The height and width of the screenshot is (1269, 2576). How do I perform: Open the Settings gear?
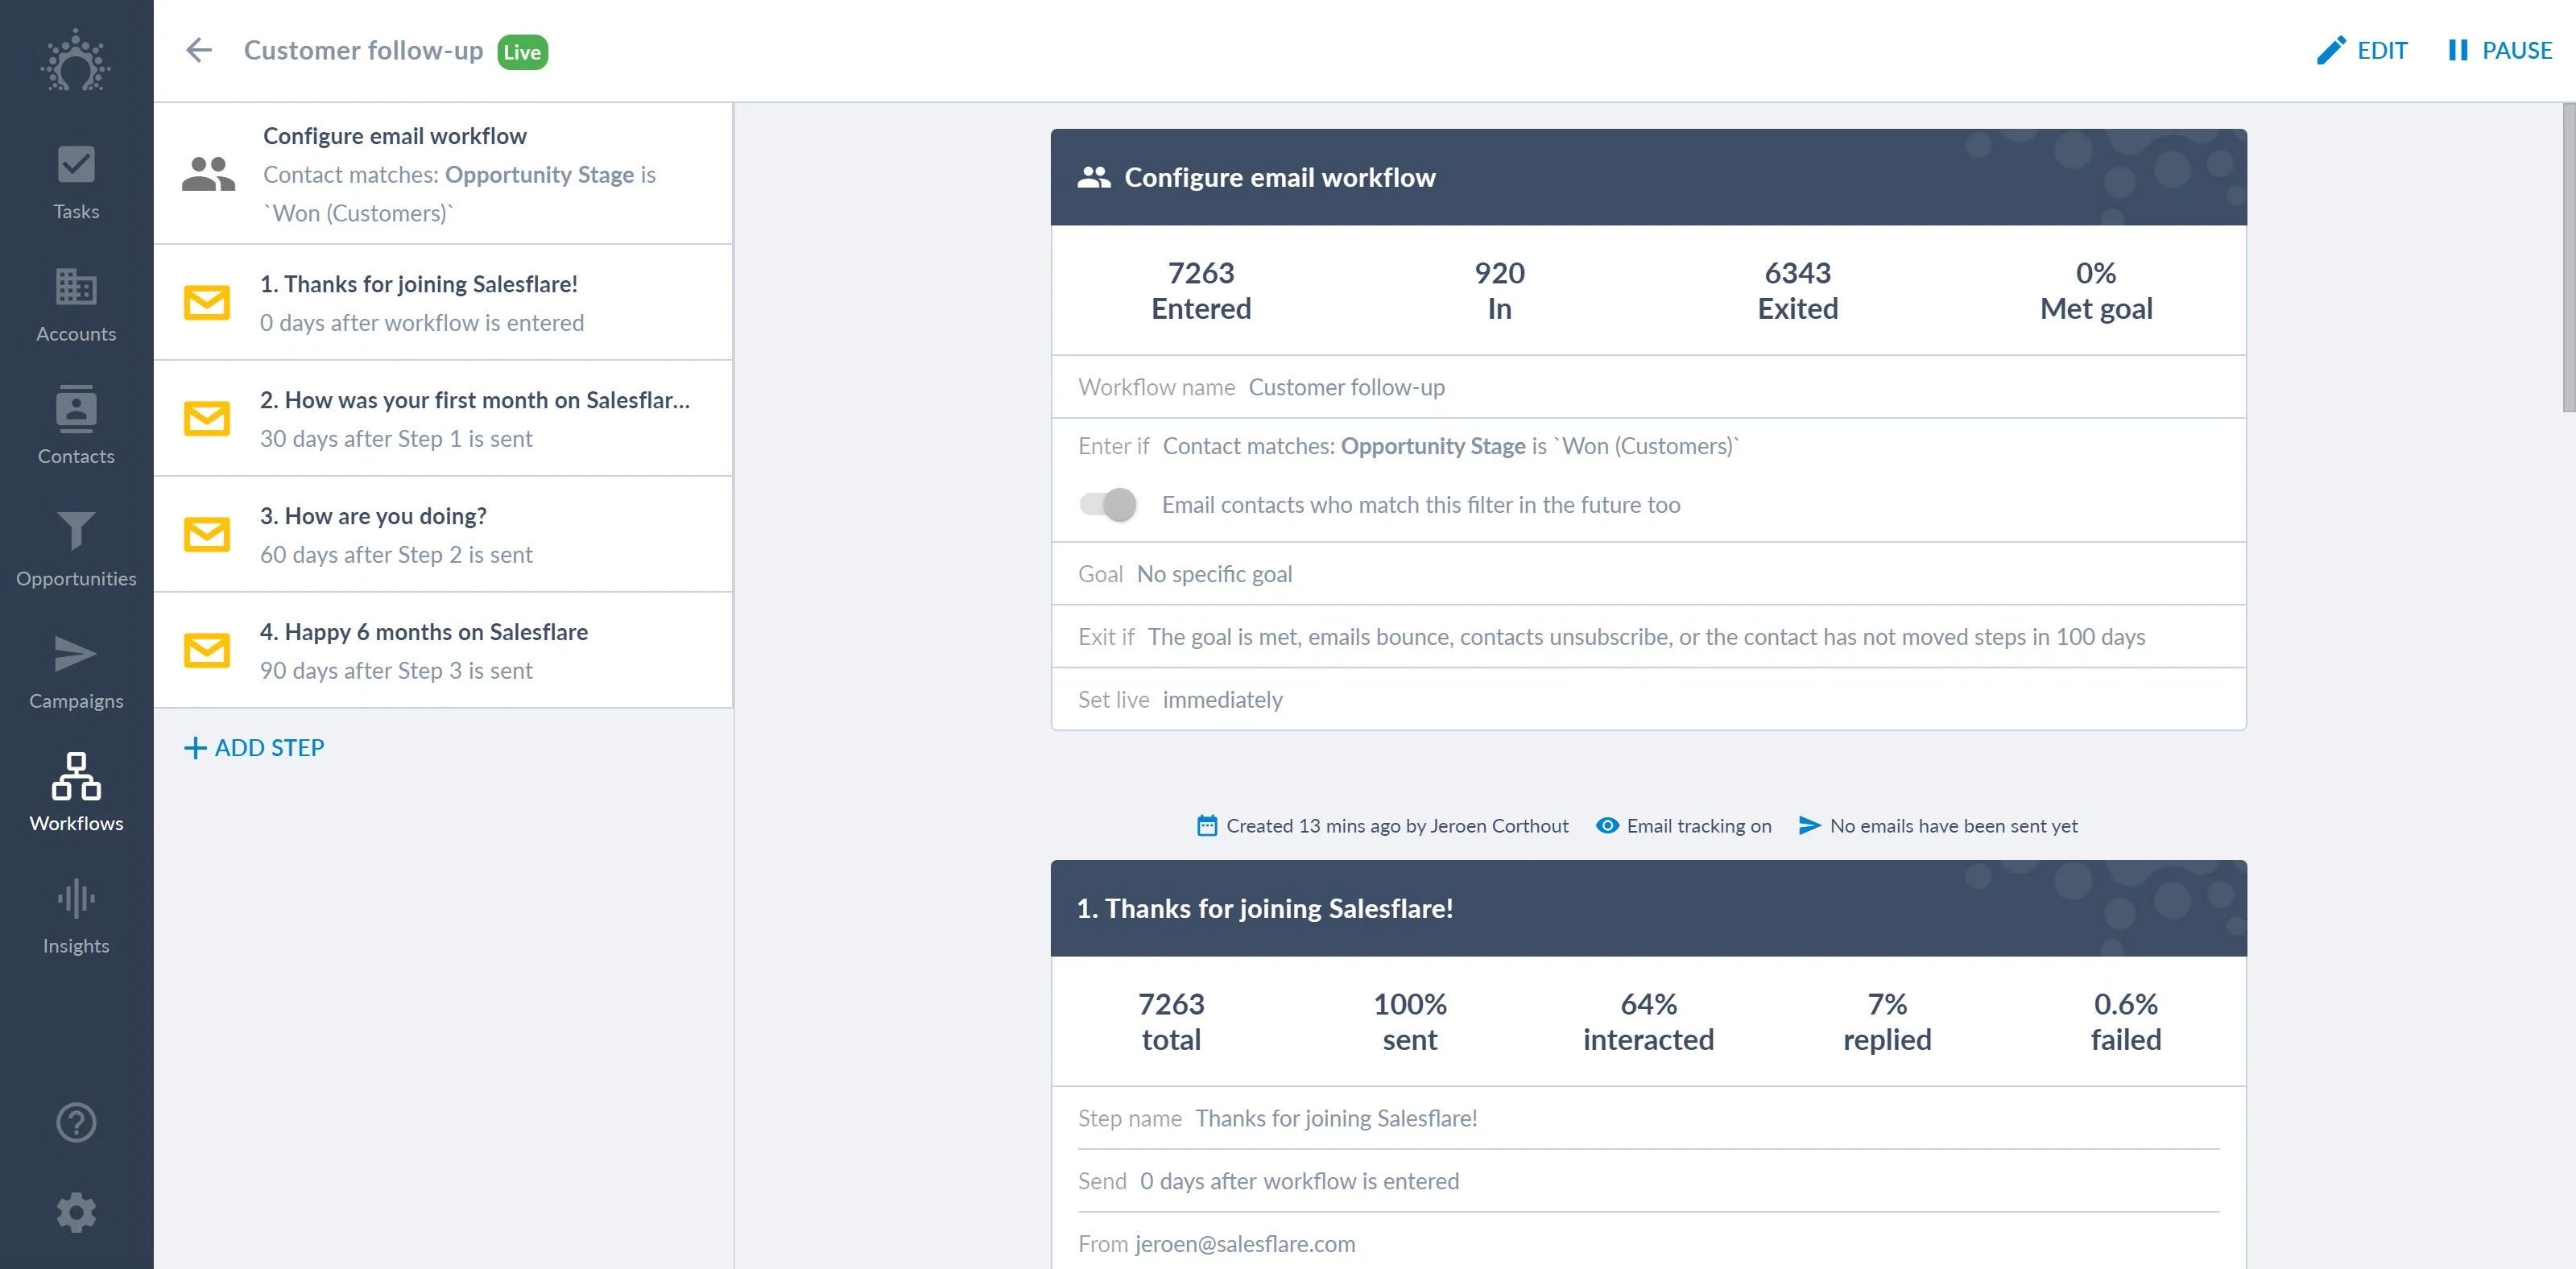click(x=75, y=1212)
